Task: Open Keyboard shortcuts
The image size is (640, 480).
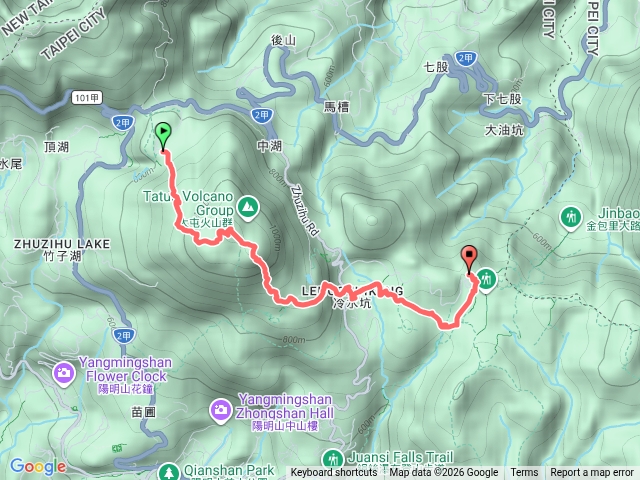Action: click(x=334, y=473)
